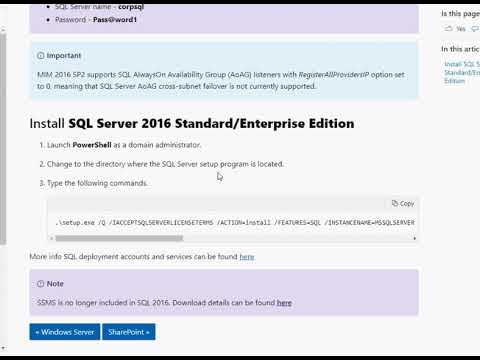The height and width of the screenshot is (360, 480).
Task: Click the setup.exe command text
Action: click(x=235, y=222)
